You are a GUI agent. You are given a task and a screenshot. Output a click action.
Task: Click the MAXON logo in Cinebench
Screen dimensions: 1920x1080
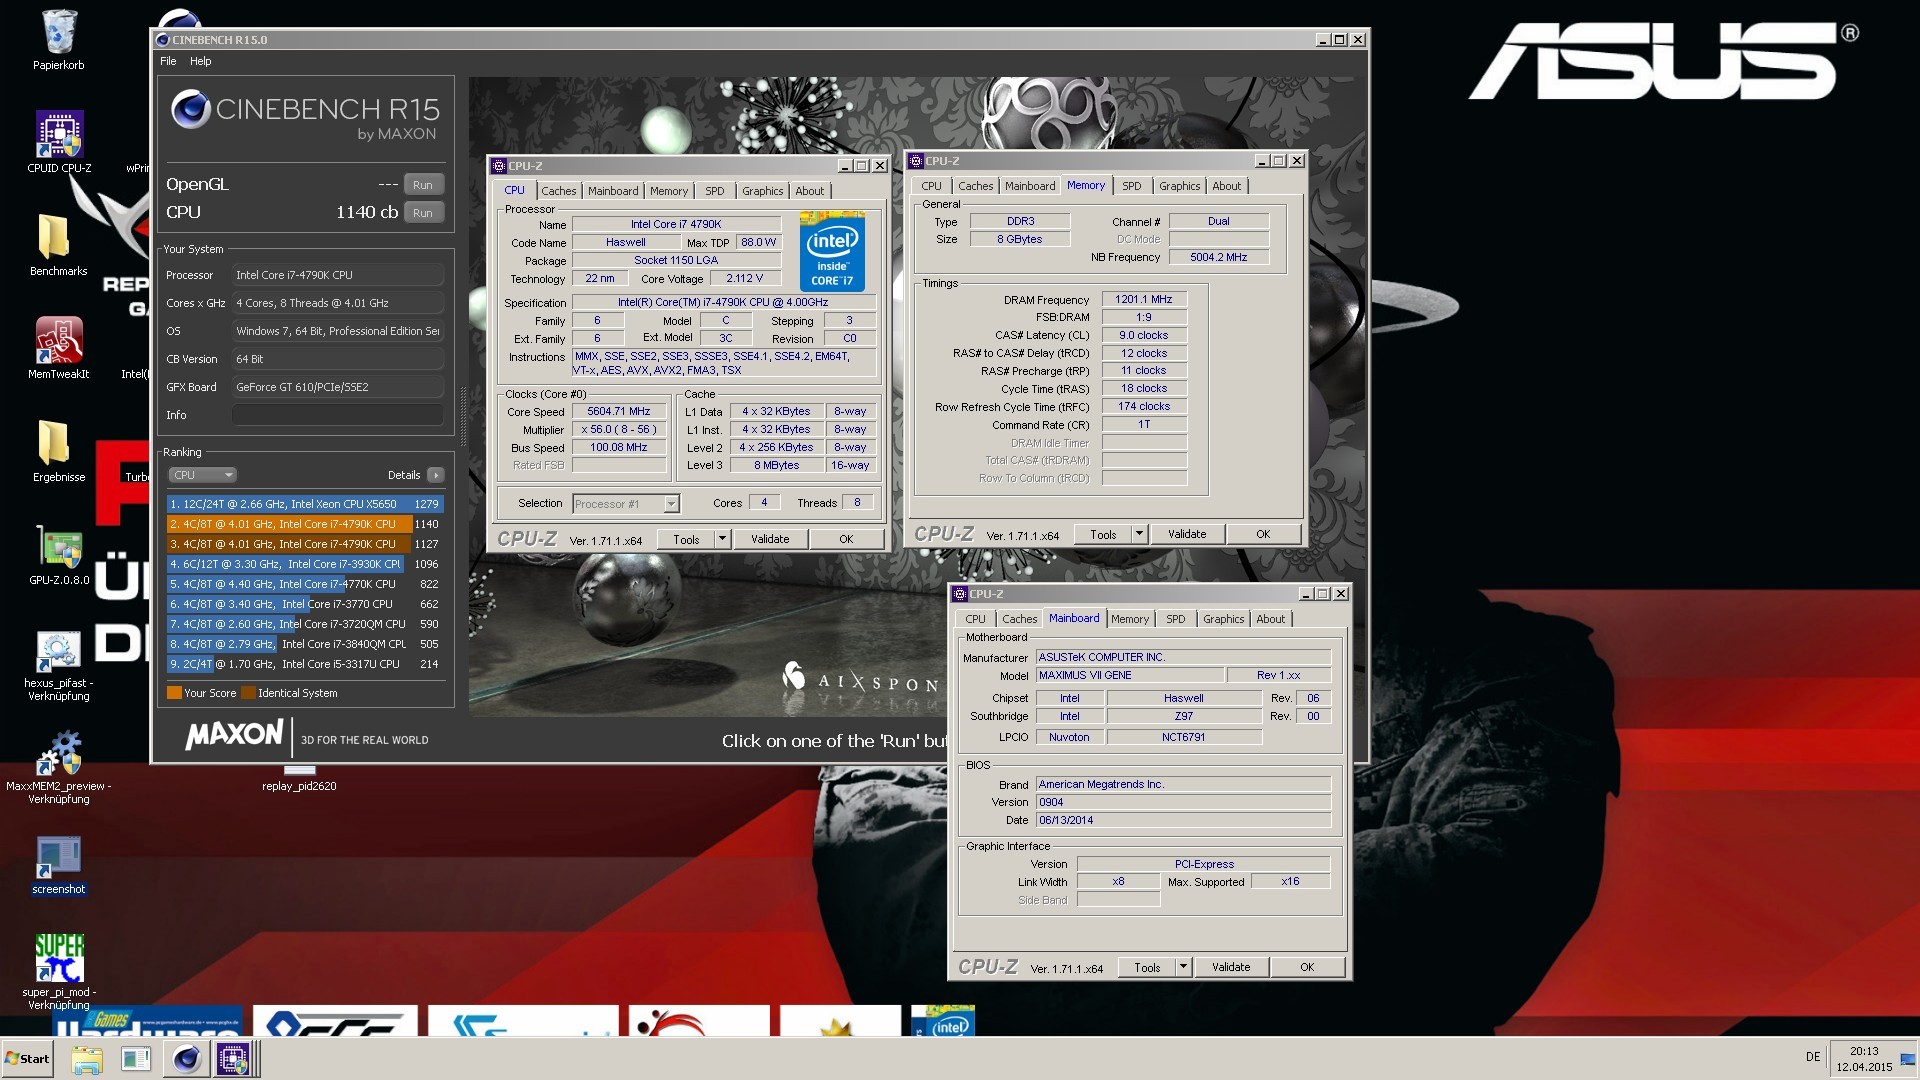click(235, 735)
